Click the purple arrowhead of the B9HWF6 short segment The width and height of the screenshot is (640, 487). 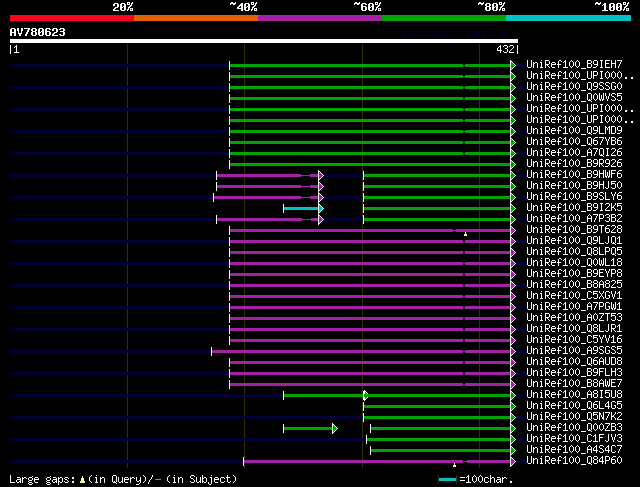point(321,176)
